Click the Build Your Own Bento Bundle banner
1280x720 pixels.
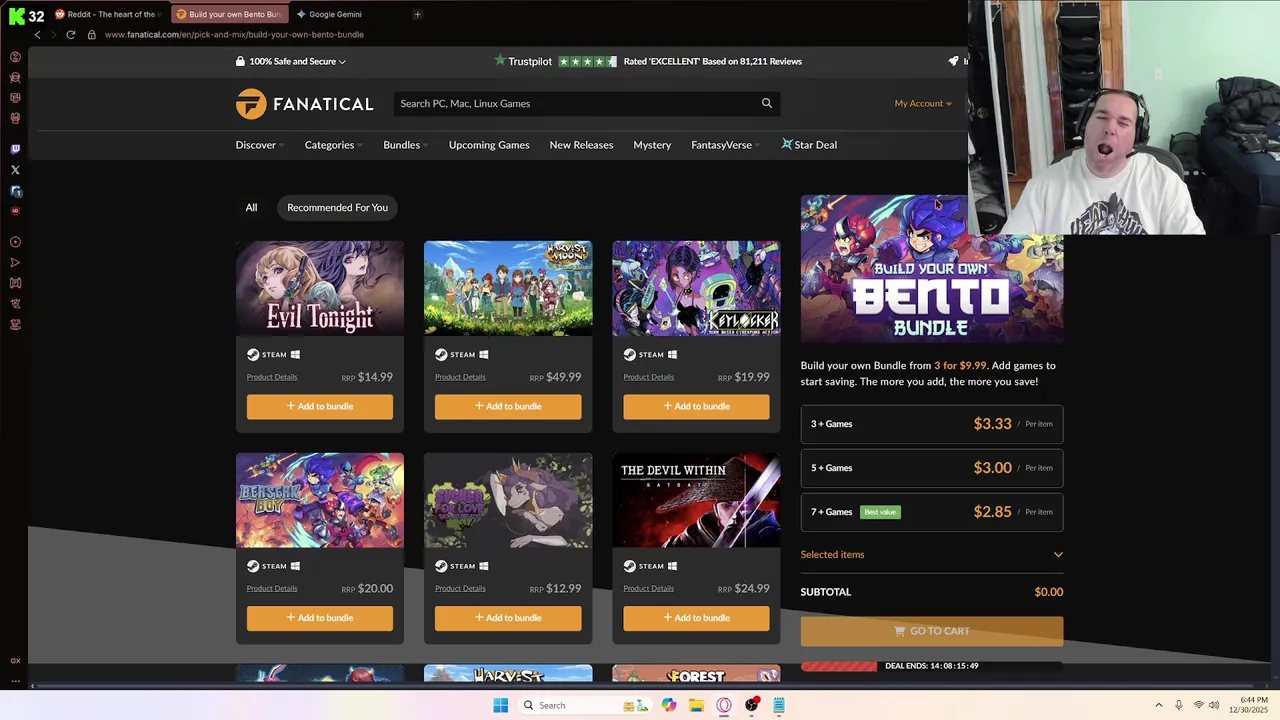[x=931, y=269]
